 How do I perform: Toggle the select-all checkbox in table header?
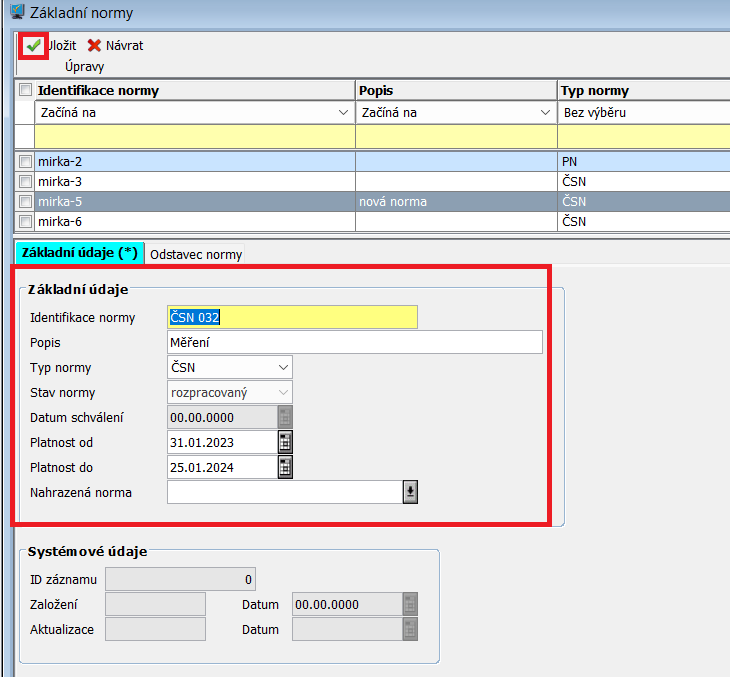(x=25, y=91)
